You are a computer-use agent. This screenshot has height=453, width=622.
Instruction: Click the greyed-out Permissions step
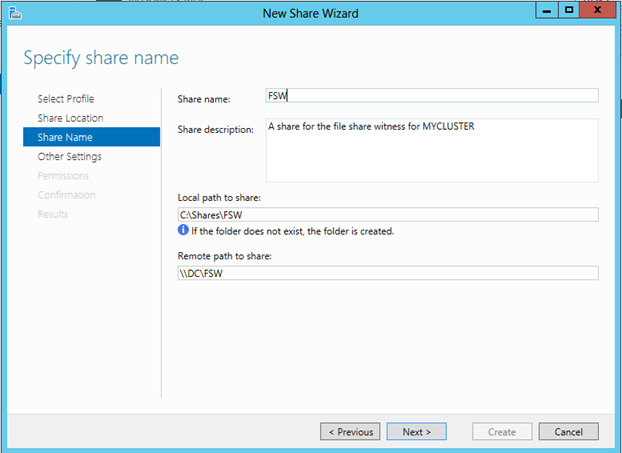pyautogui.click(x=62, y=176)
